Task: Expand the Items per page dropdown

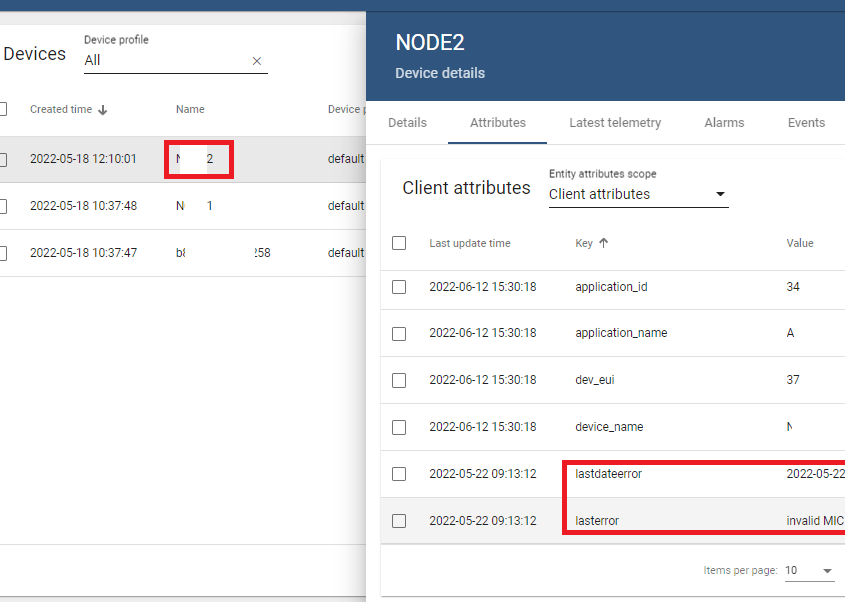Action: coord(809,571)
